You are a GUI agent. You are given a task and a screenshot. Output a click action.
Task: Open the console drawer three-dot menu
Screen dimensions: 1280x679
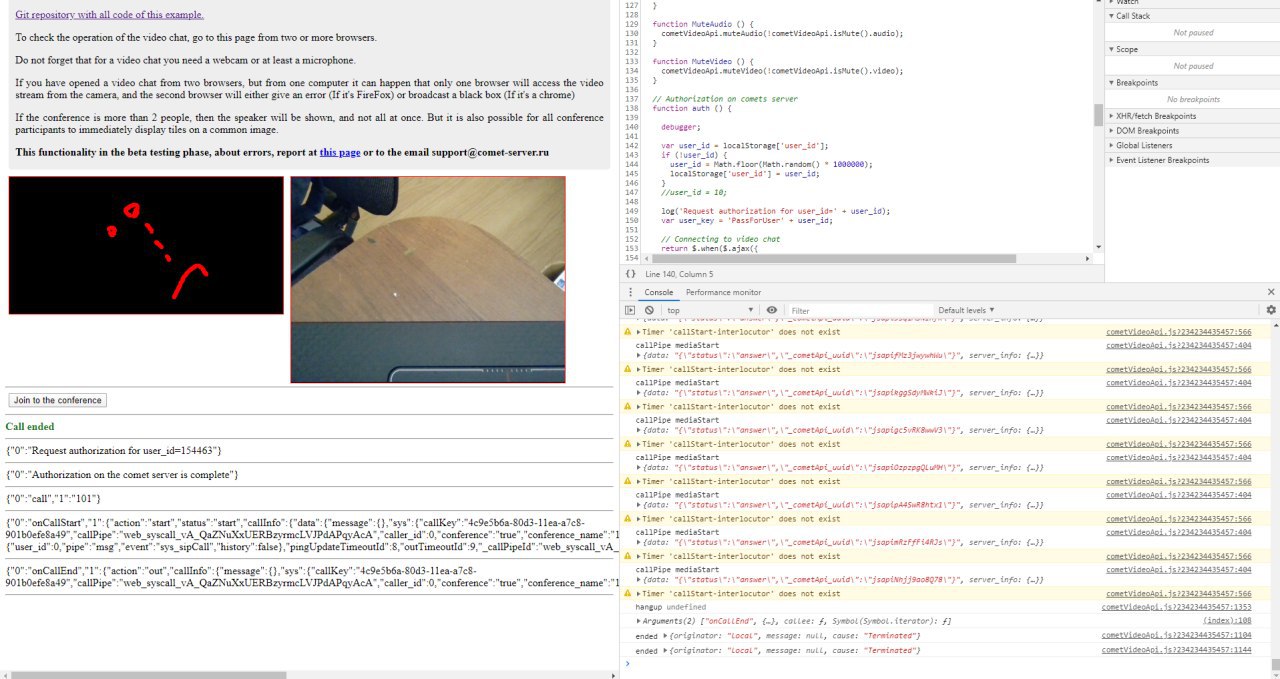pos(629,292)
